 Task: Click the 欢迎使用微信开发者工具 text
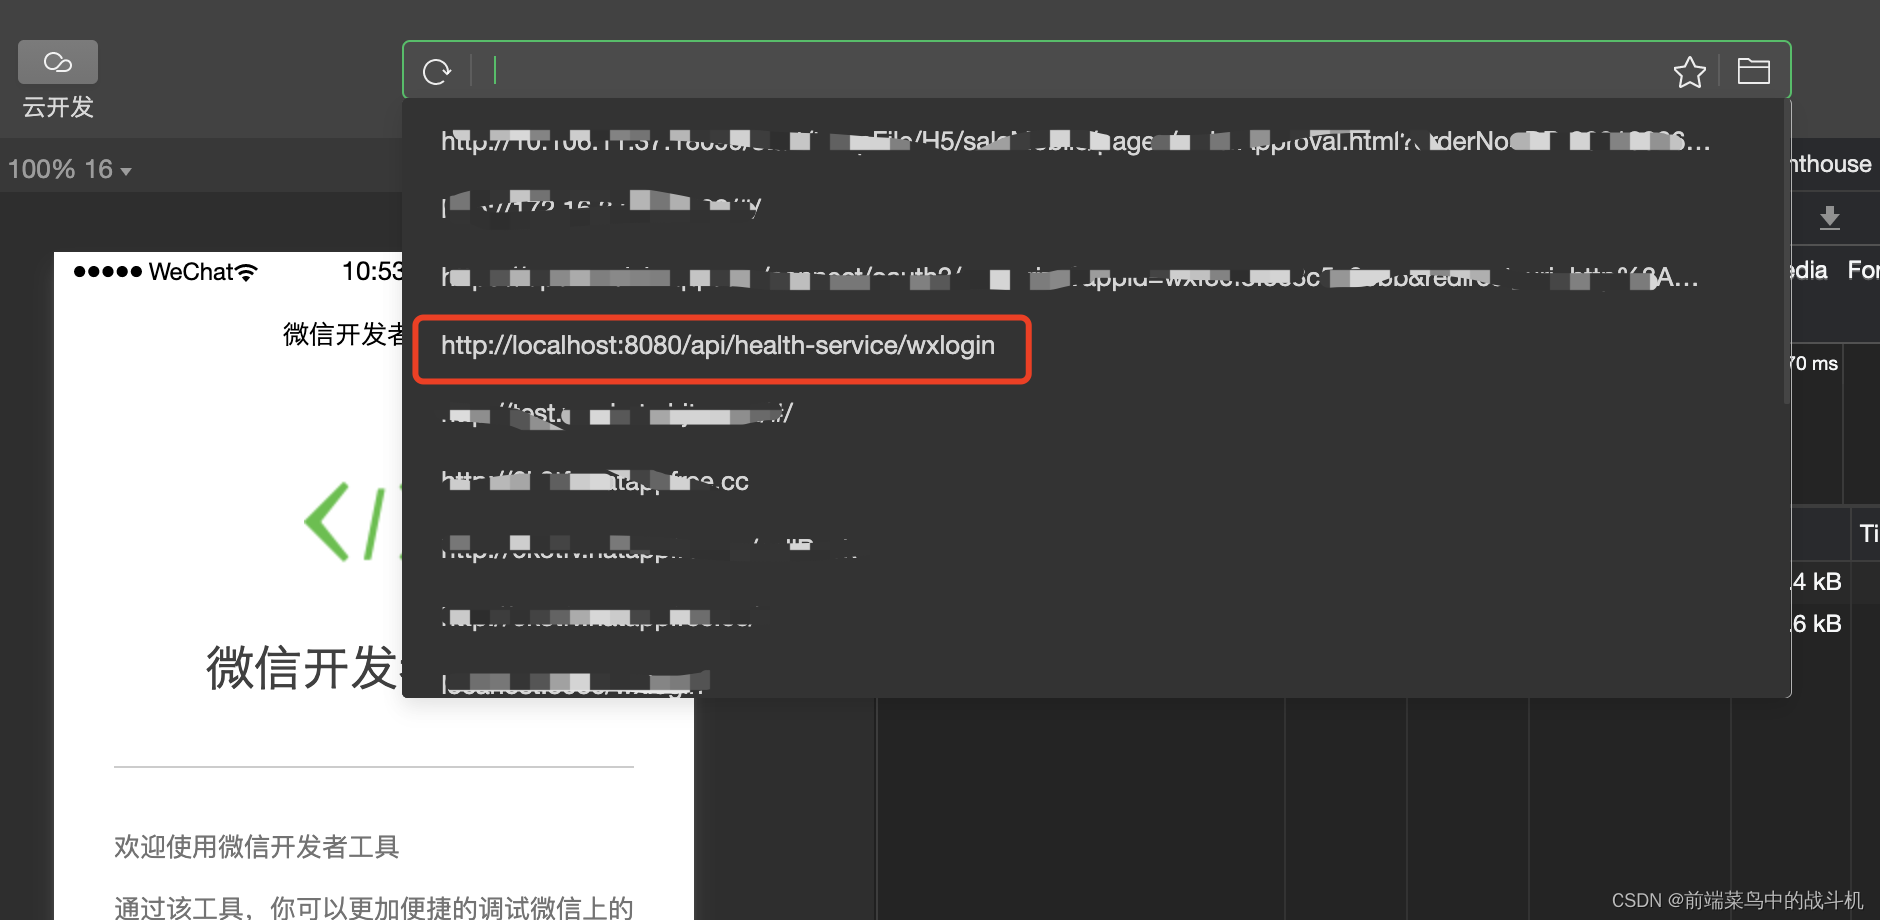pyautogui.click(x=257, y=847)
